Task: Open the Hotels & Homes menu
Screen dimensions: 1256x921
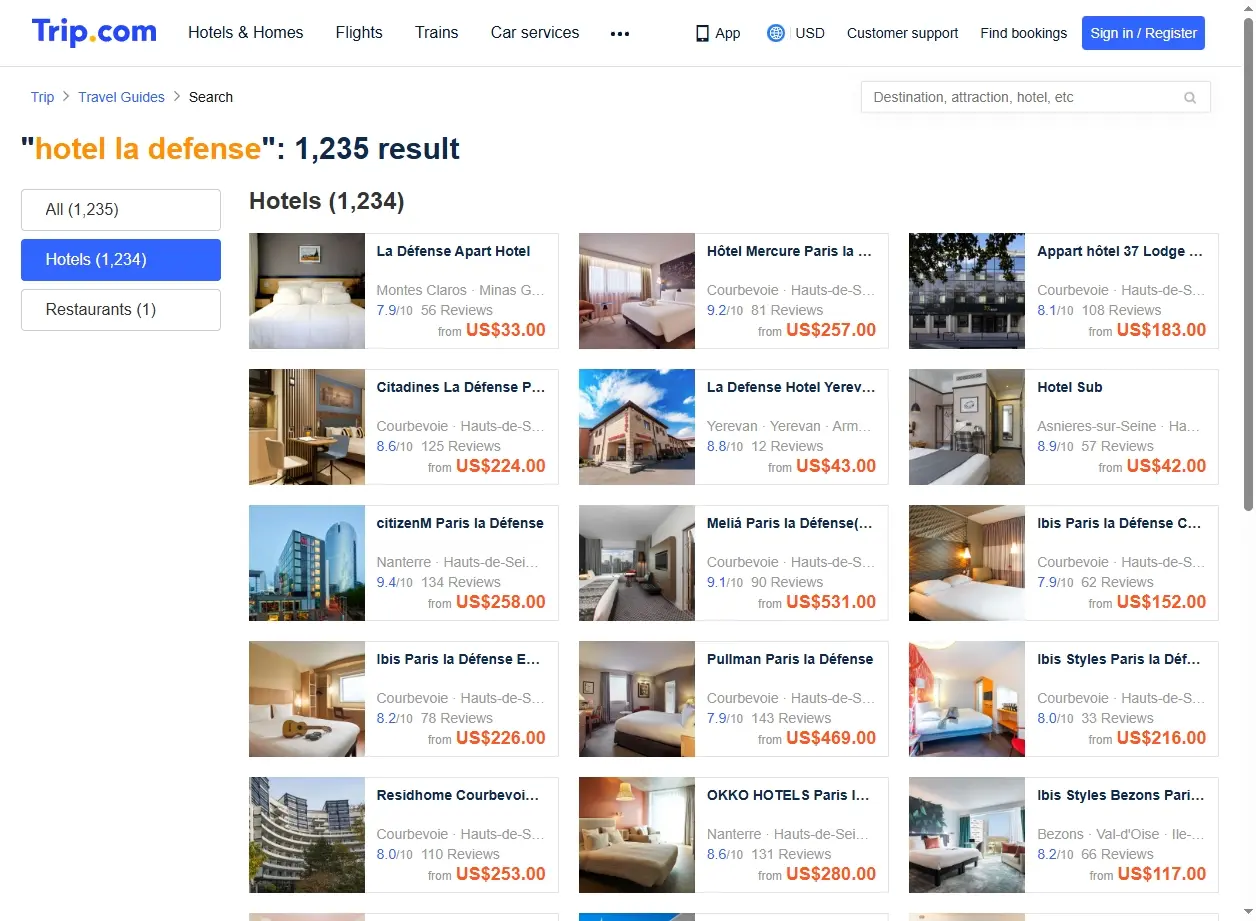Action: tap(246, 33)
